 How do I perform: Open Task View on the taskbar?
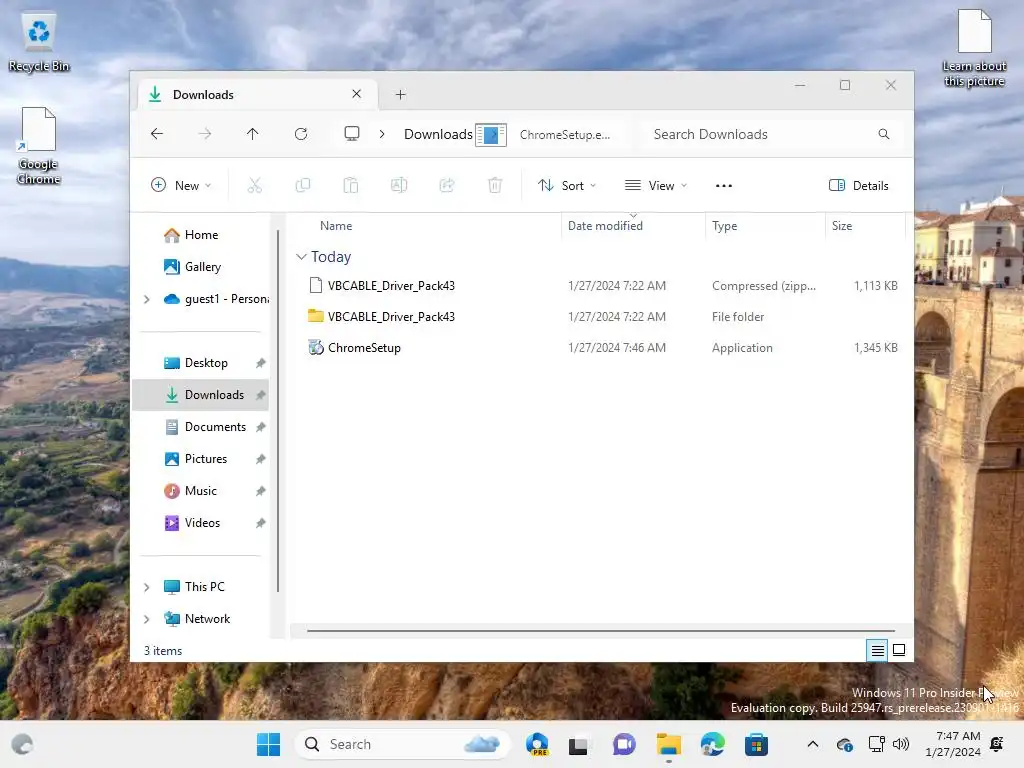[x=578, y=744]
